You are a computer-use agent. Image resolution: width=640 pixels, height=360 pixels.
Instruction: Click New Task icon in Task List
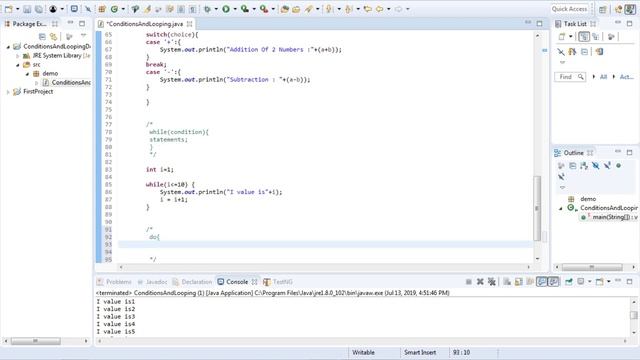click(x=562, y=37)
